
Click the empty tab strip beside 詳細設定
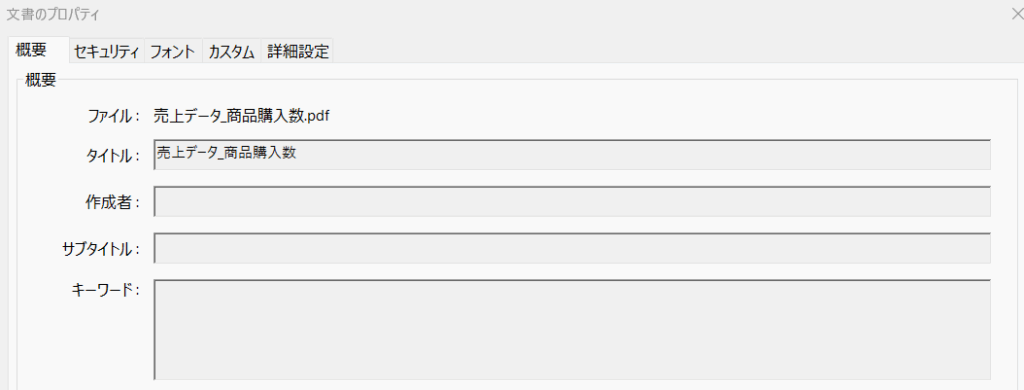pos(678,52)
